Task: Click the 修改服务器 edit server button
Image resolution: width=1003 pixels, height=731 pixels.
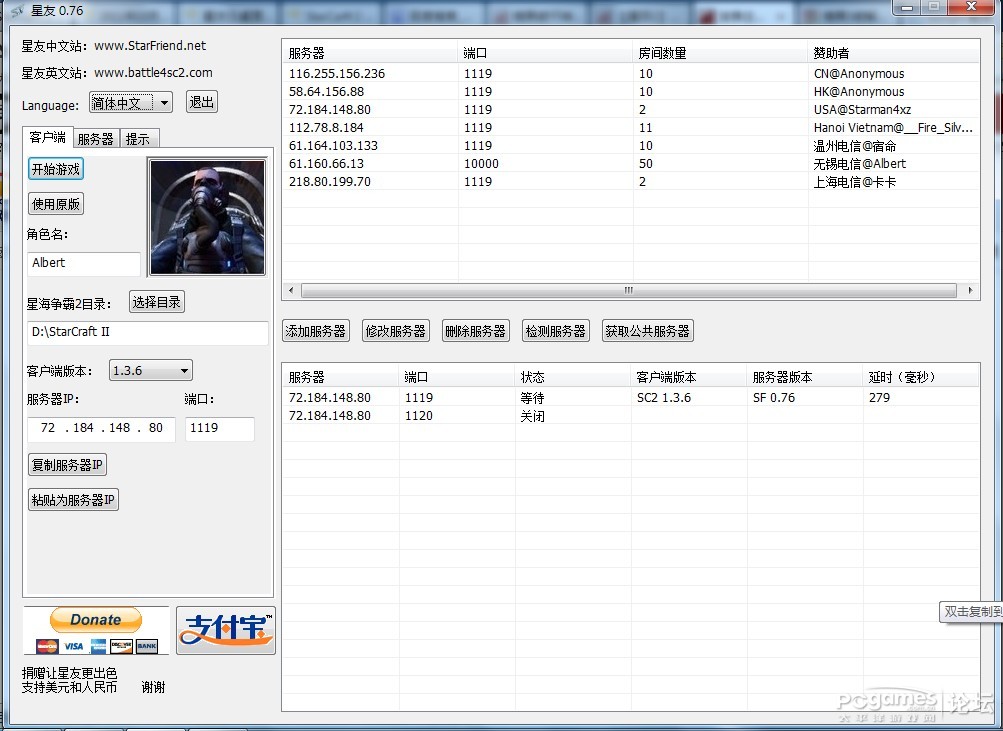Action: (x=396, y=331)
